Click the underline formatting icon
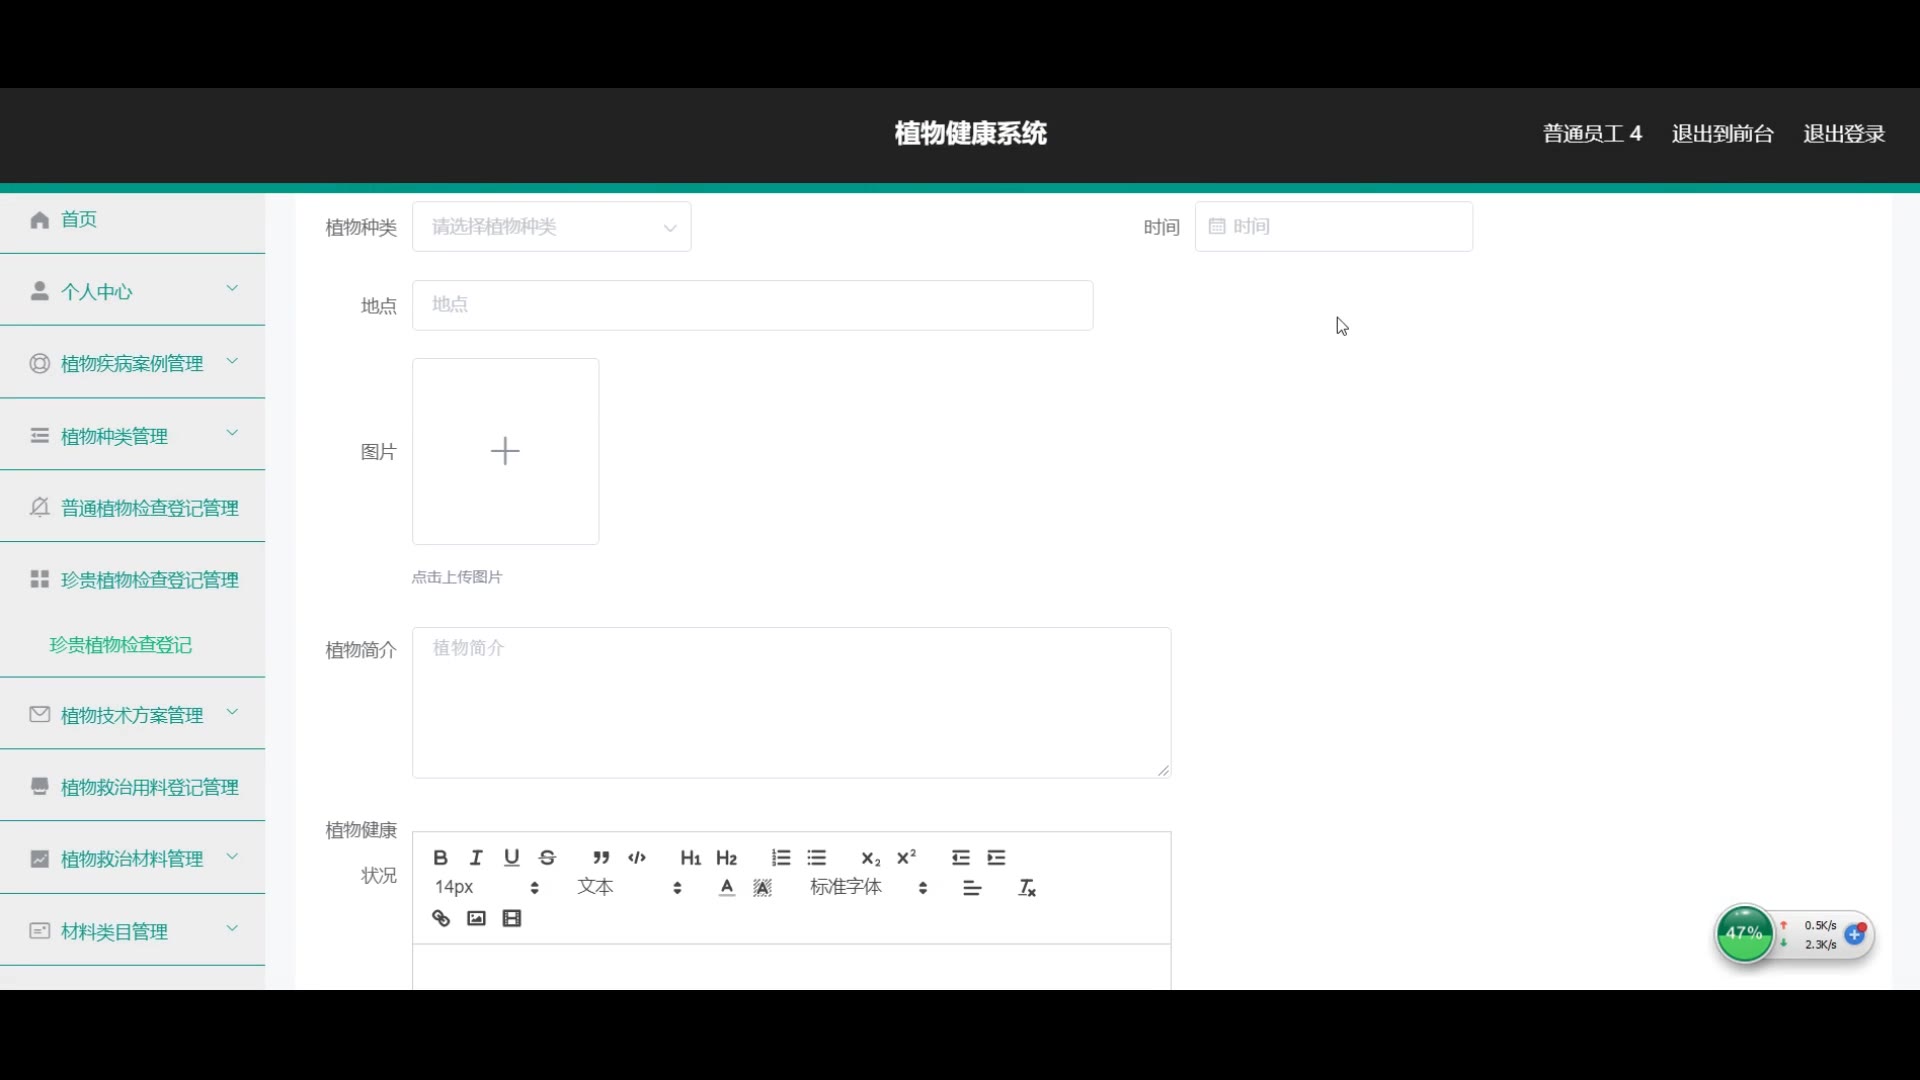The width and height of the screenshot is (1920, 1080). (512, 858)
